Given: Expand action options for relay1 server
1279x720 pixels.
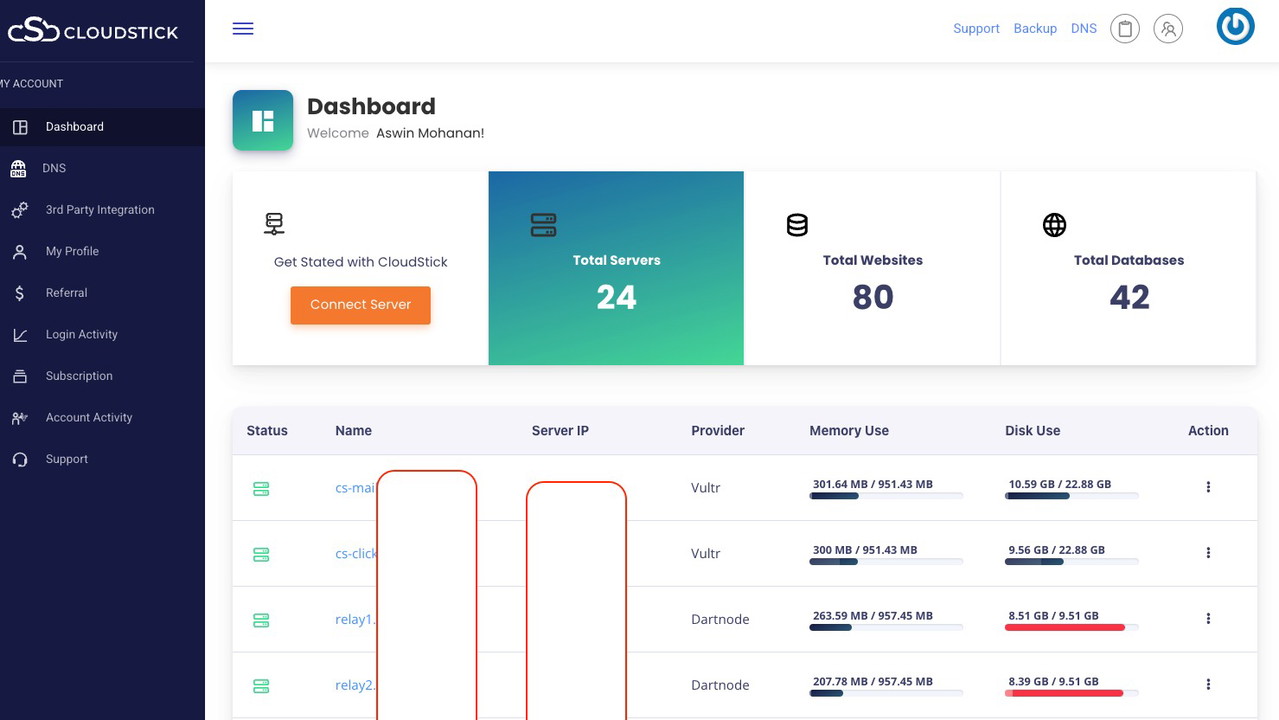Looking at the screenshot, I should click(x=1208, y=619).
